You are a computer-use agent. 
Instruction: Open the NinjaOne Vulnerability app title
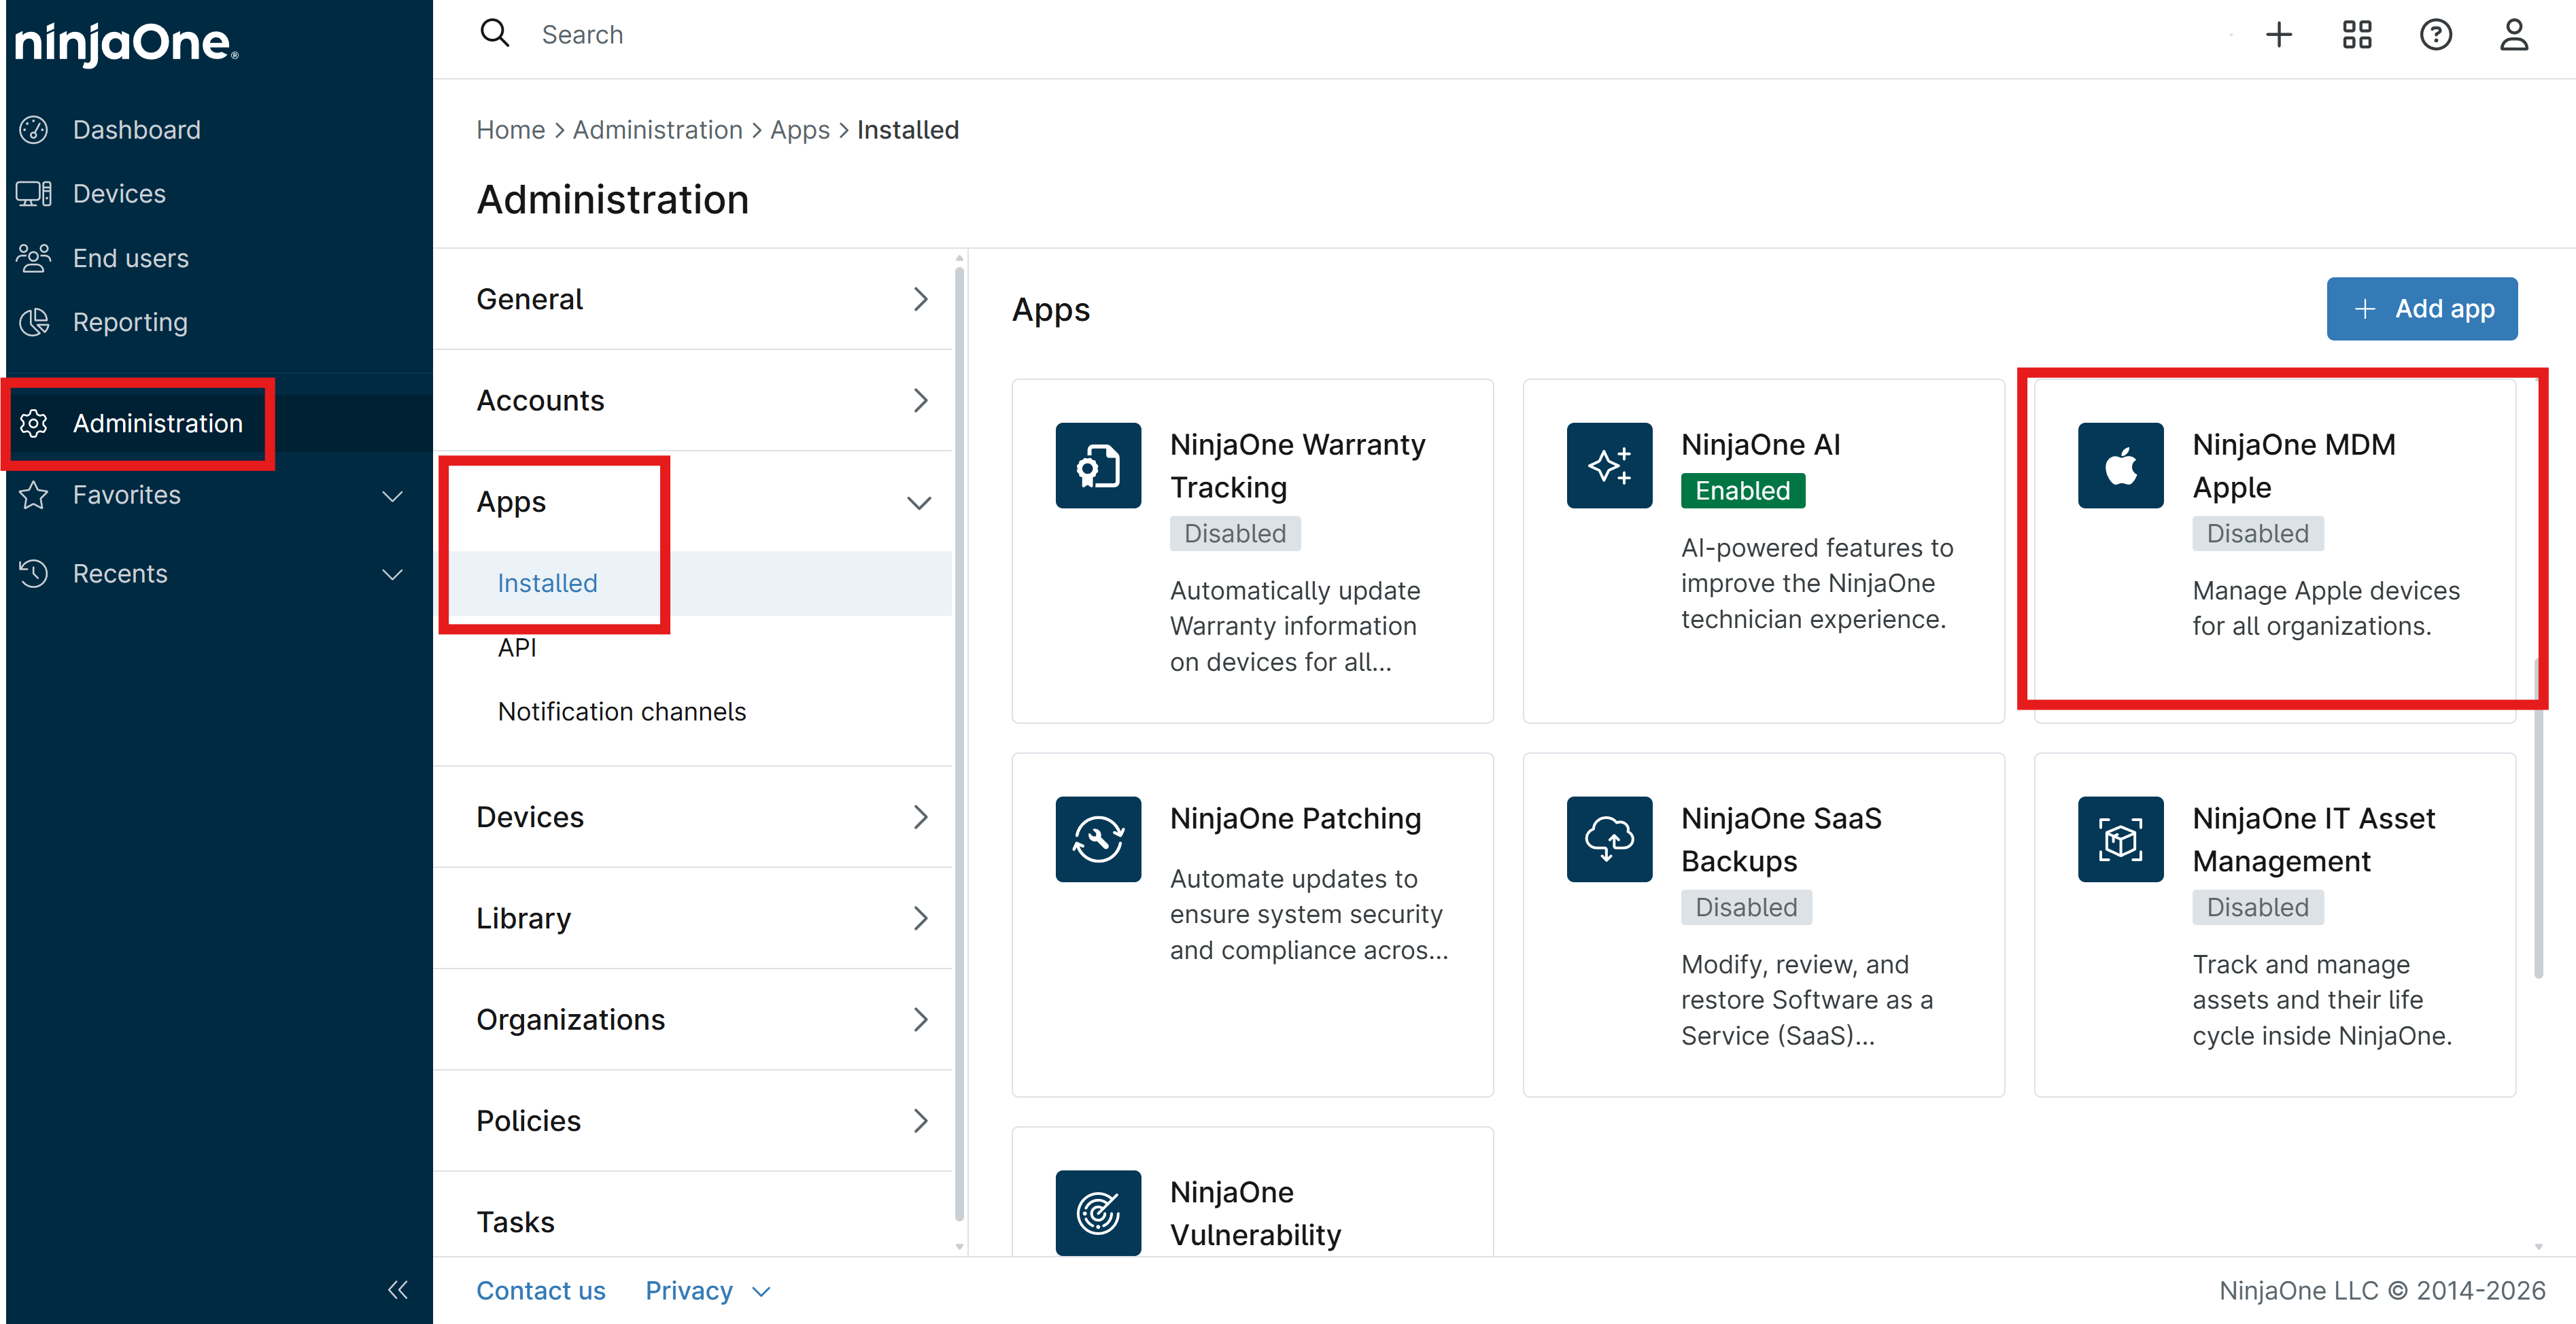tap(1255, 1214)
